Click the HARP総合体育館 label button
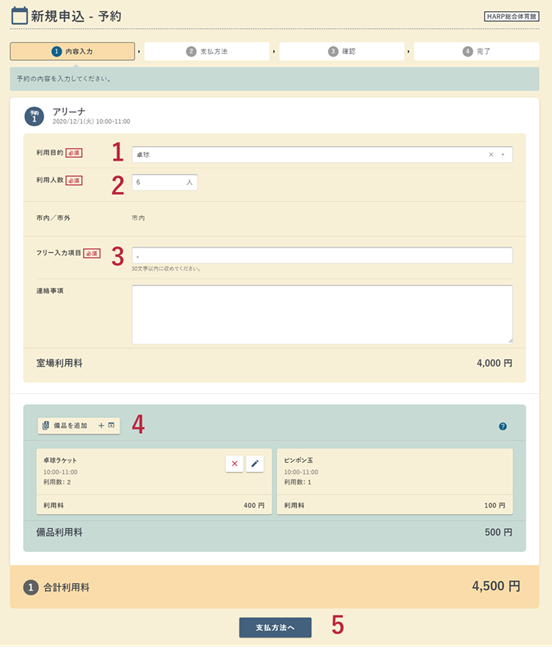The height and width of the screenshot is (655, 552). (511, 16)
